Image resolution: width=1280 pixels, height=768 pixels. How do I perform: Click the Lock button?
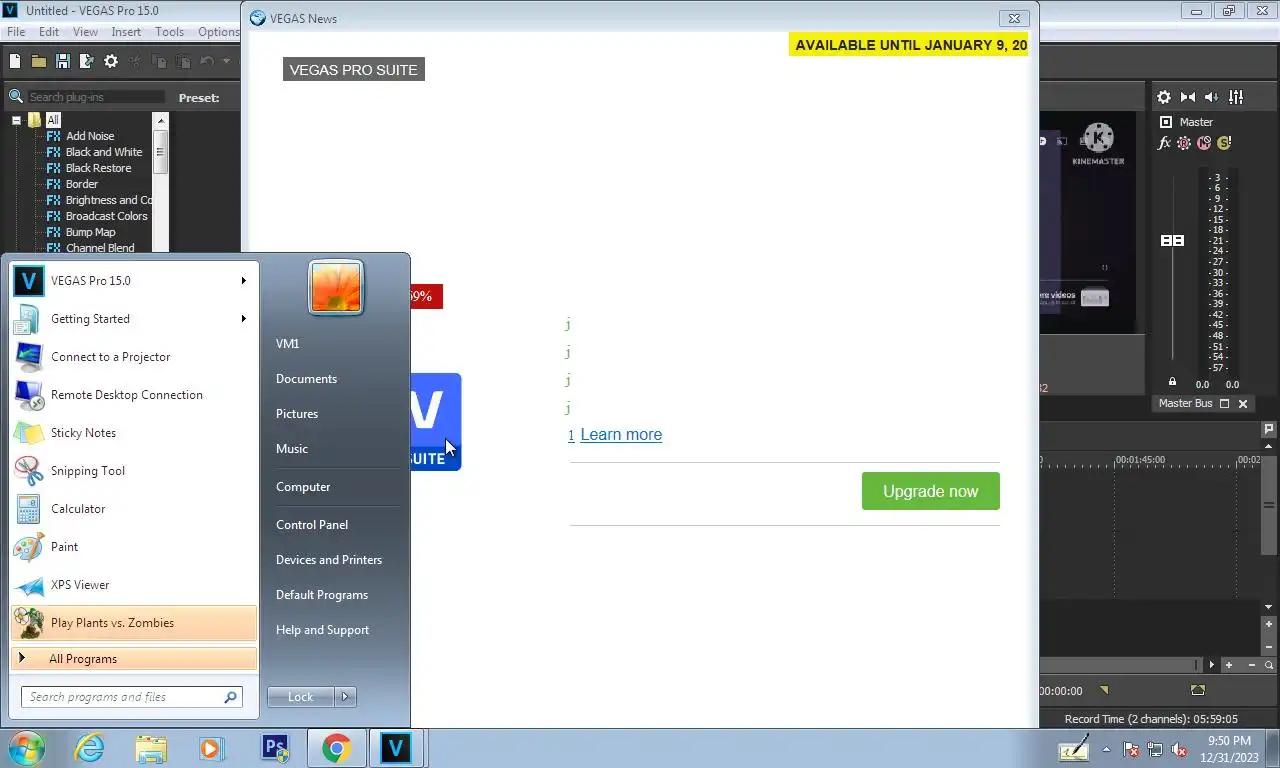[x=300, y=697]
